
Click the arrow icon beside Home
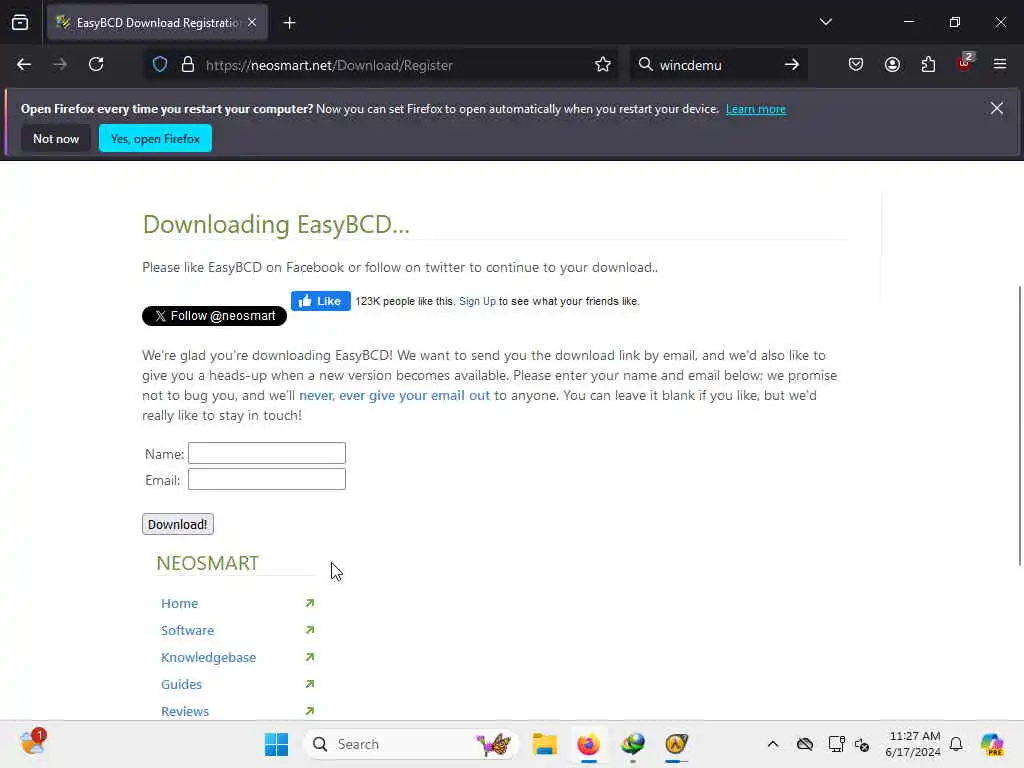click(x=310, y=603)
